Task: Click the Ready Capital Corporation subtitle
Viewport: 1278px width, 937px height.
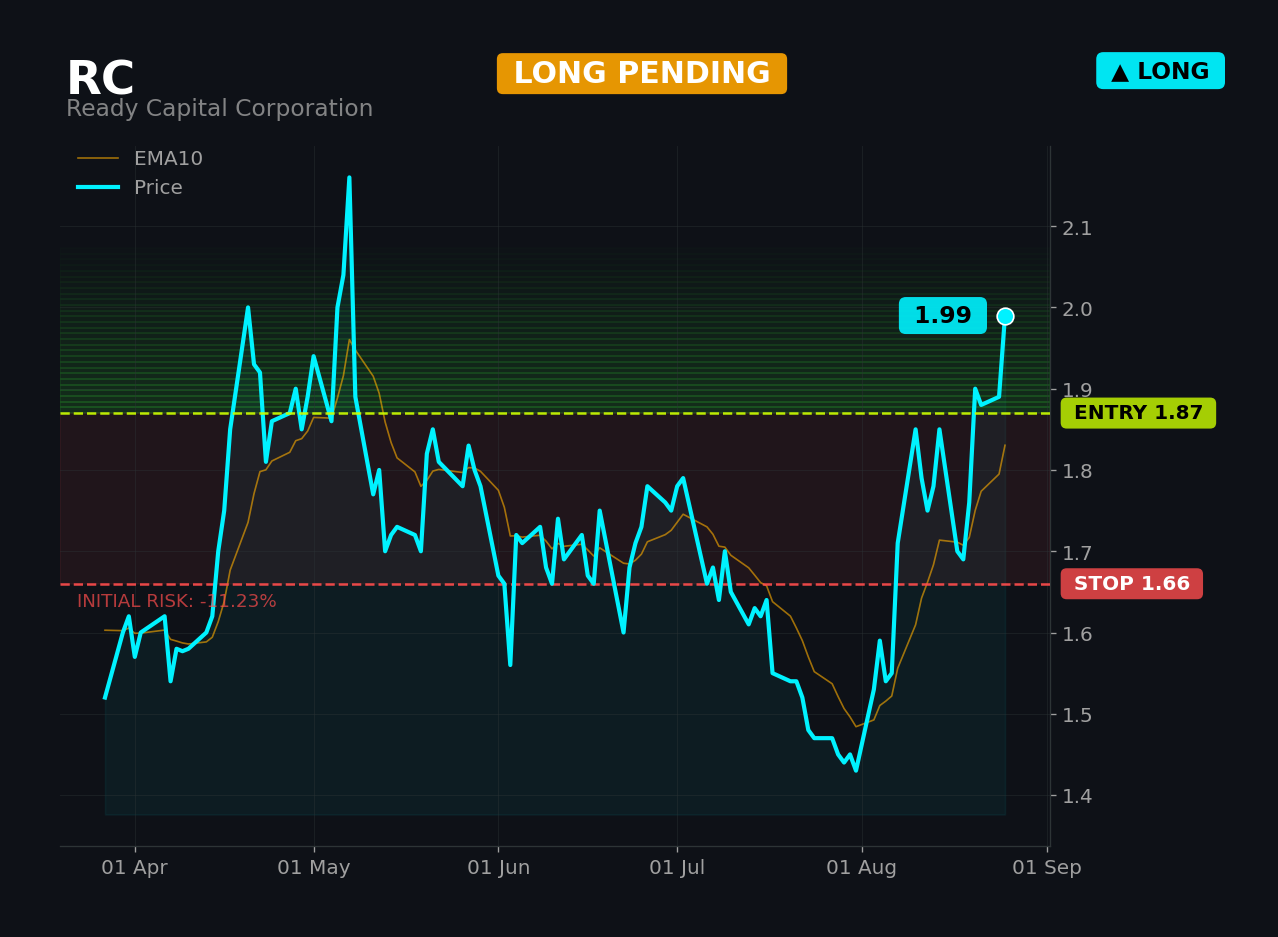Action: pyautogui.click(x=219, y=109)
